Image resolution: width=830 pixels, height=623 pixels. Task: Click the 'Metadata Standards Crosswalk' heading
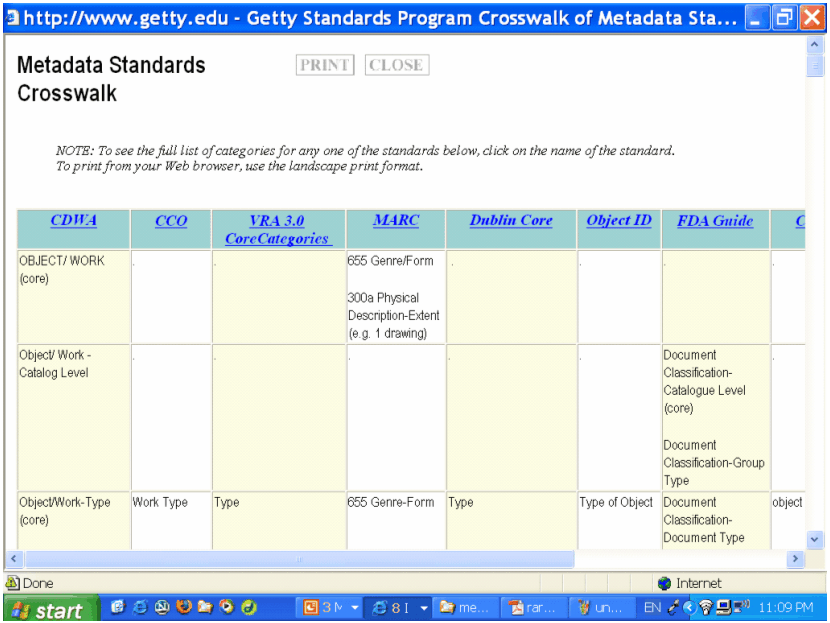click(111, 79)
